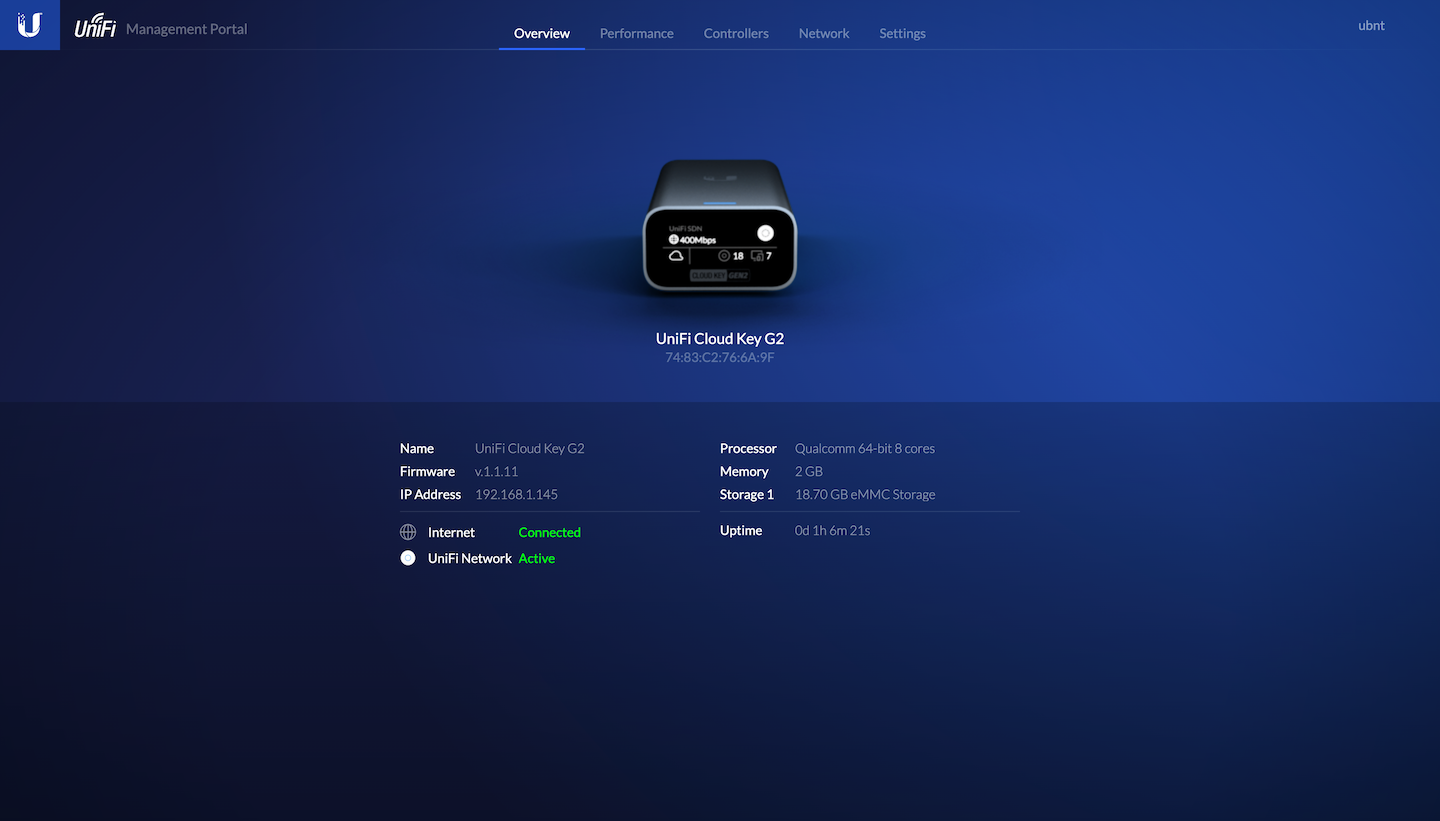Click the UniFi Network round status icon
Viewport: 1440px width, 821px height.
click(408, 558)
